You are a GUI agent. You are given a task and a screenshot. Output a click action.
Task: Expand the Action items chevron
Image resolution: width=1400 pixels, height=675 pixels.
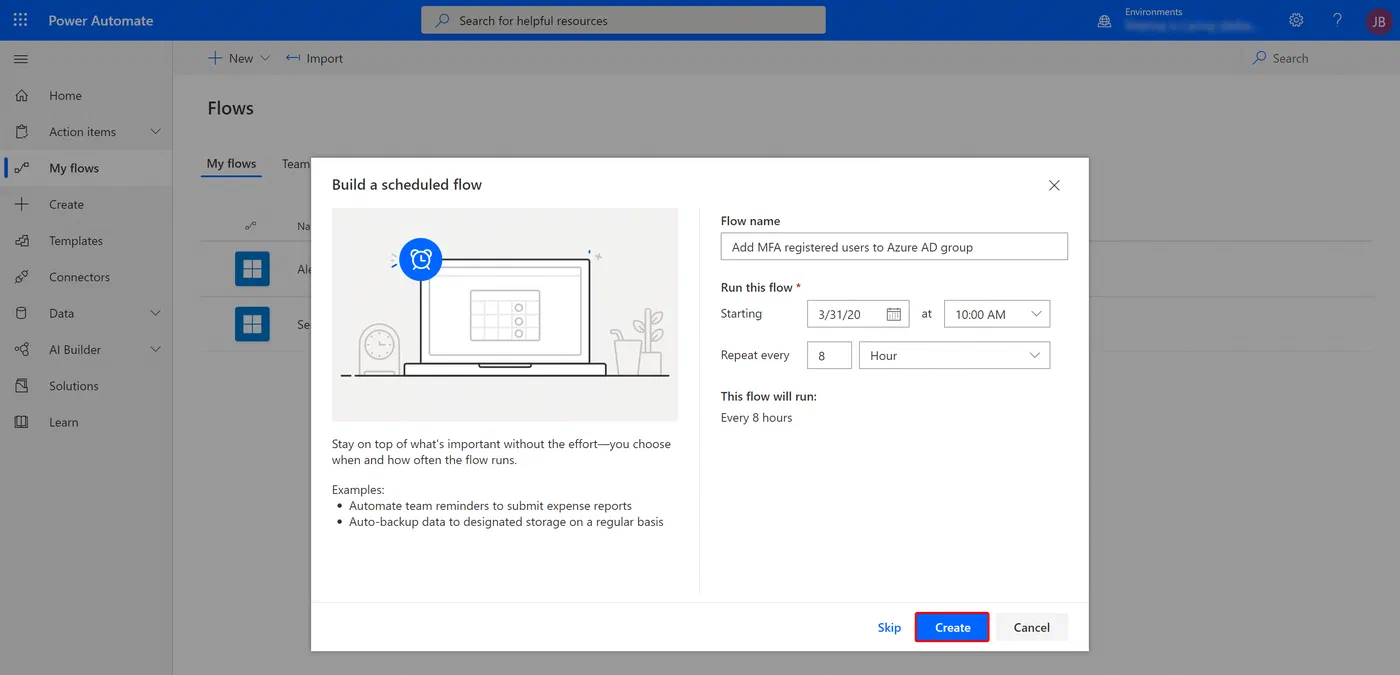point(155,132)
